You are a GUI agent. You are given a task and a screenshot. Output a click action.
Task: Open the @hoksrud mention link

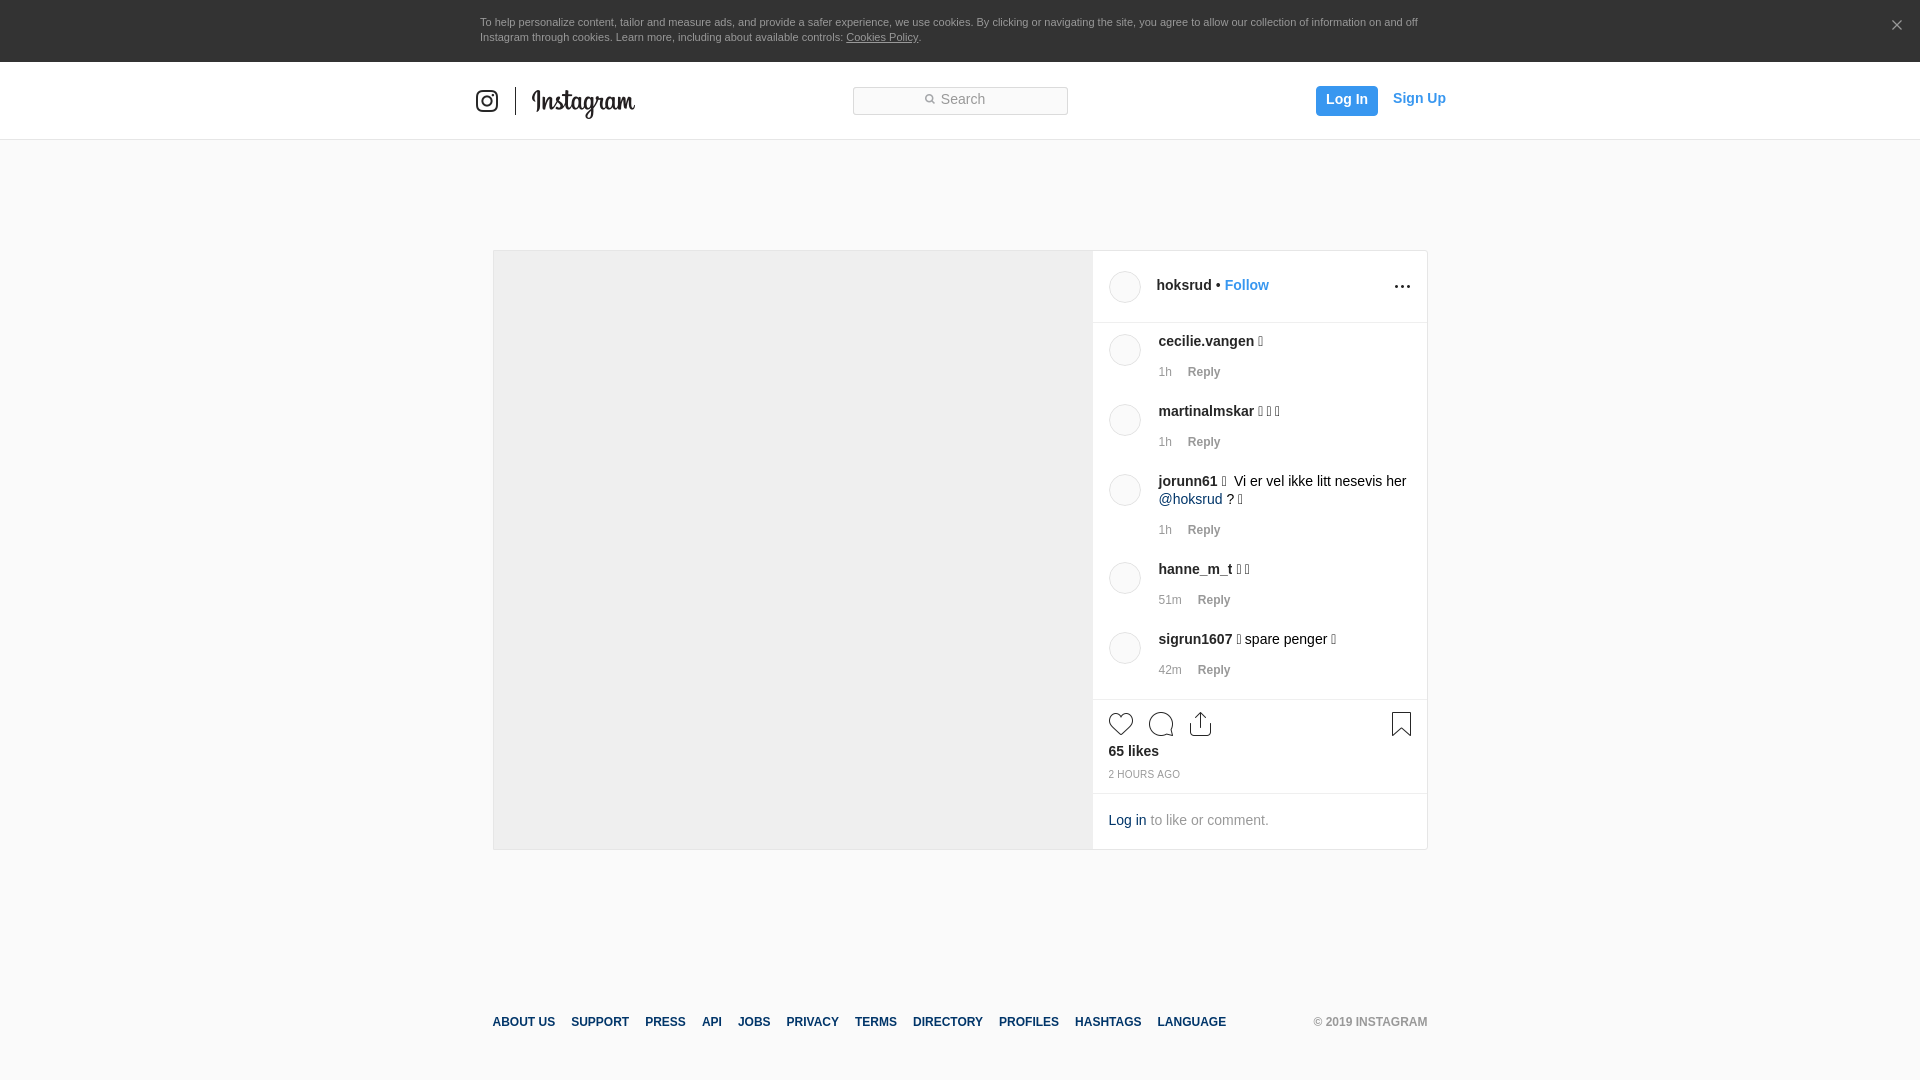click(1190, 499)
